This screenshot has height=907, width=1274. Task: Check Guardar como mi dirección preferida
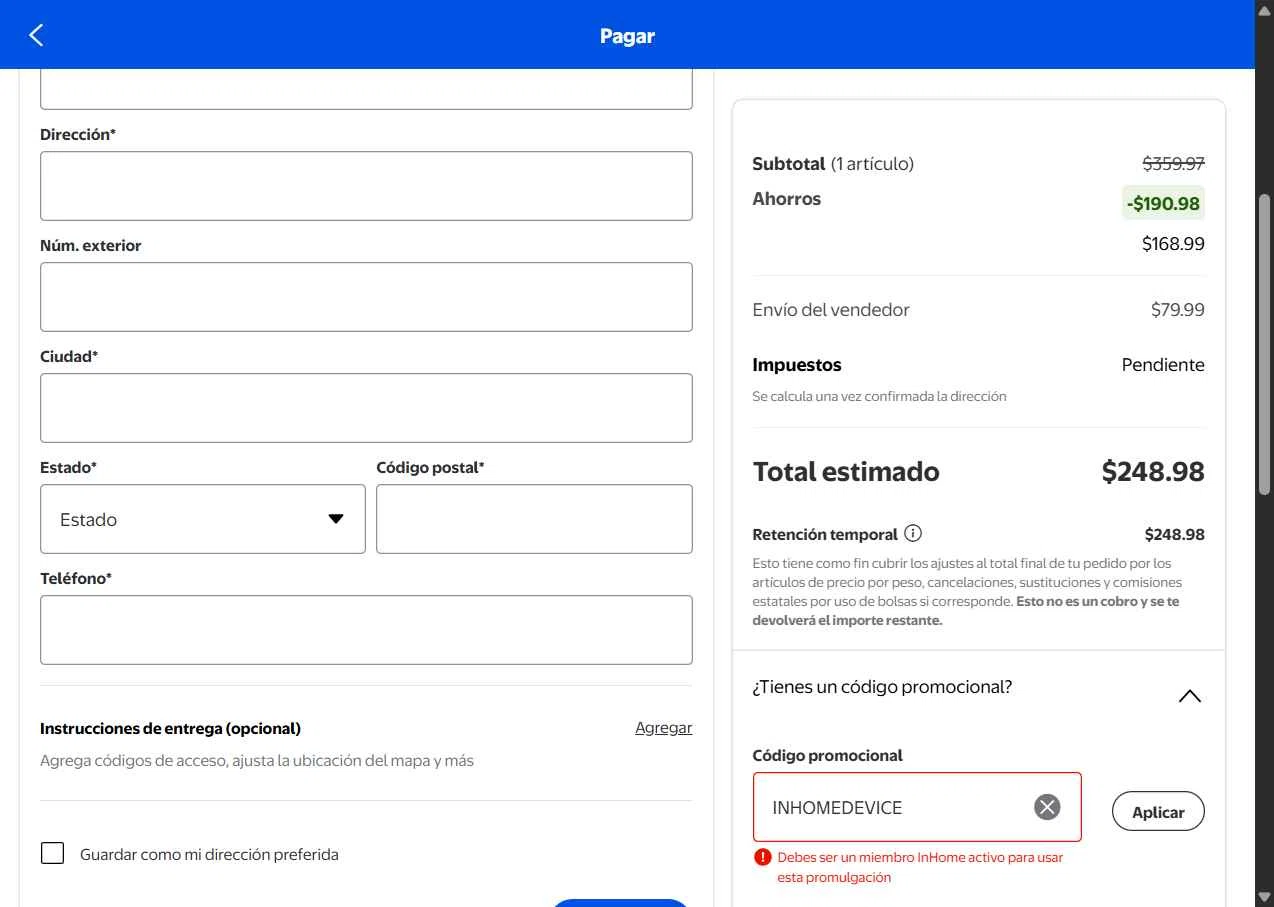tap(52, 854)
